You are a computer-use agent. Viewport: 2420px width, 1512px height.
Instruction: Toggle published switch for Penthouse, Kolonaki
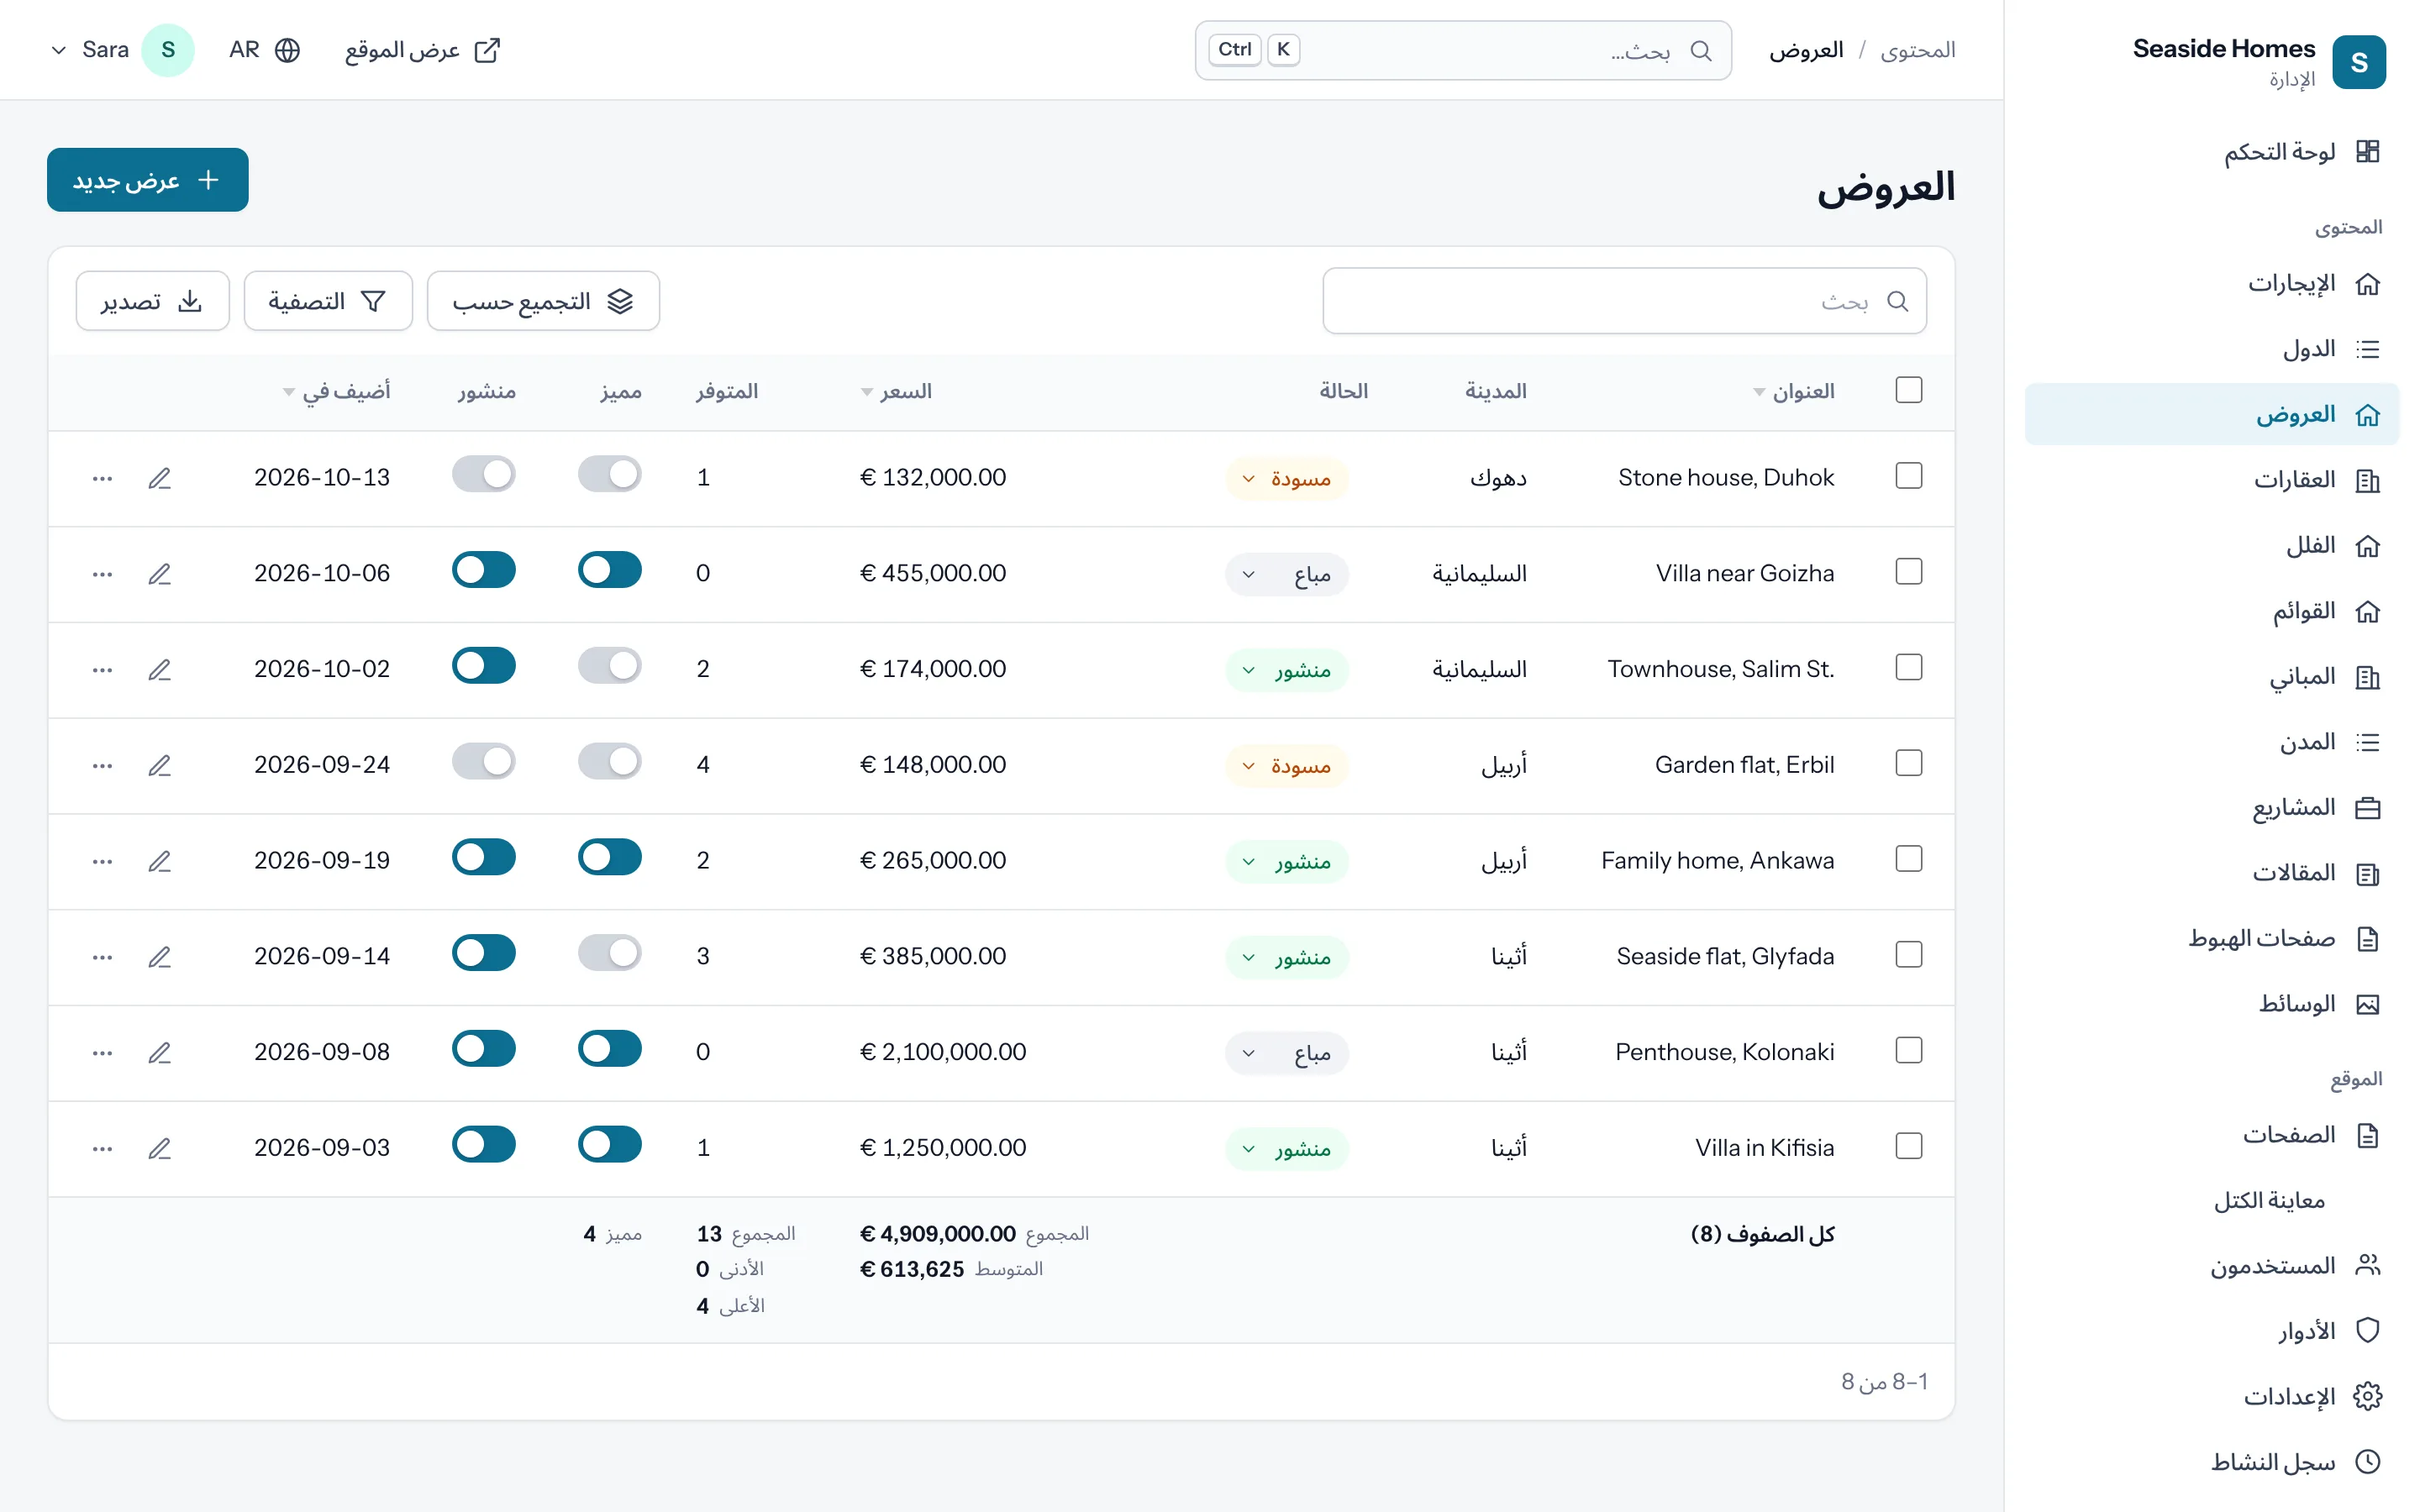click(484, 1049)
